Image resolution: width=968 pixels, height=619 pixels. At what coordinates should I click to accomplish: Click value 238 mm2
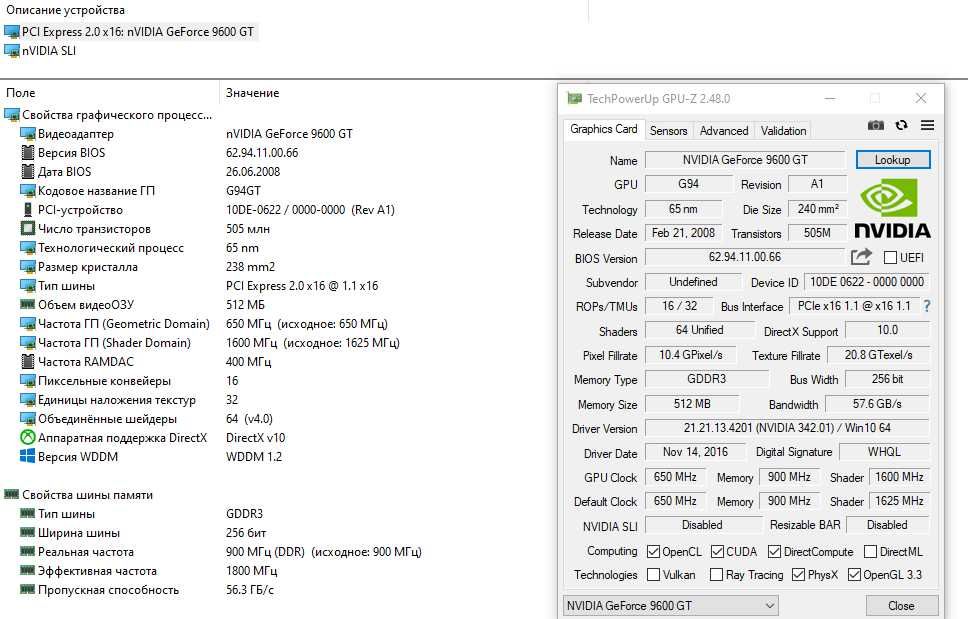point(251,267)
